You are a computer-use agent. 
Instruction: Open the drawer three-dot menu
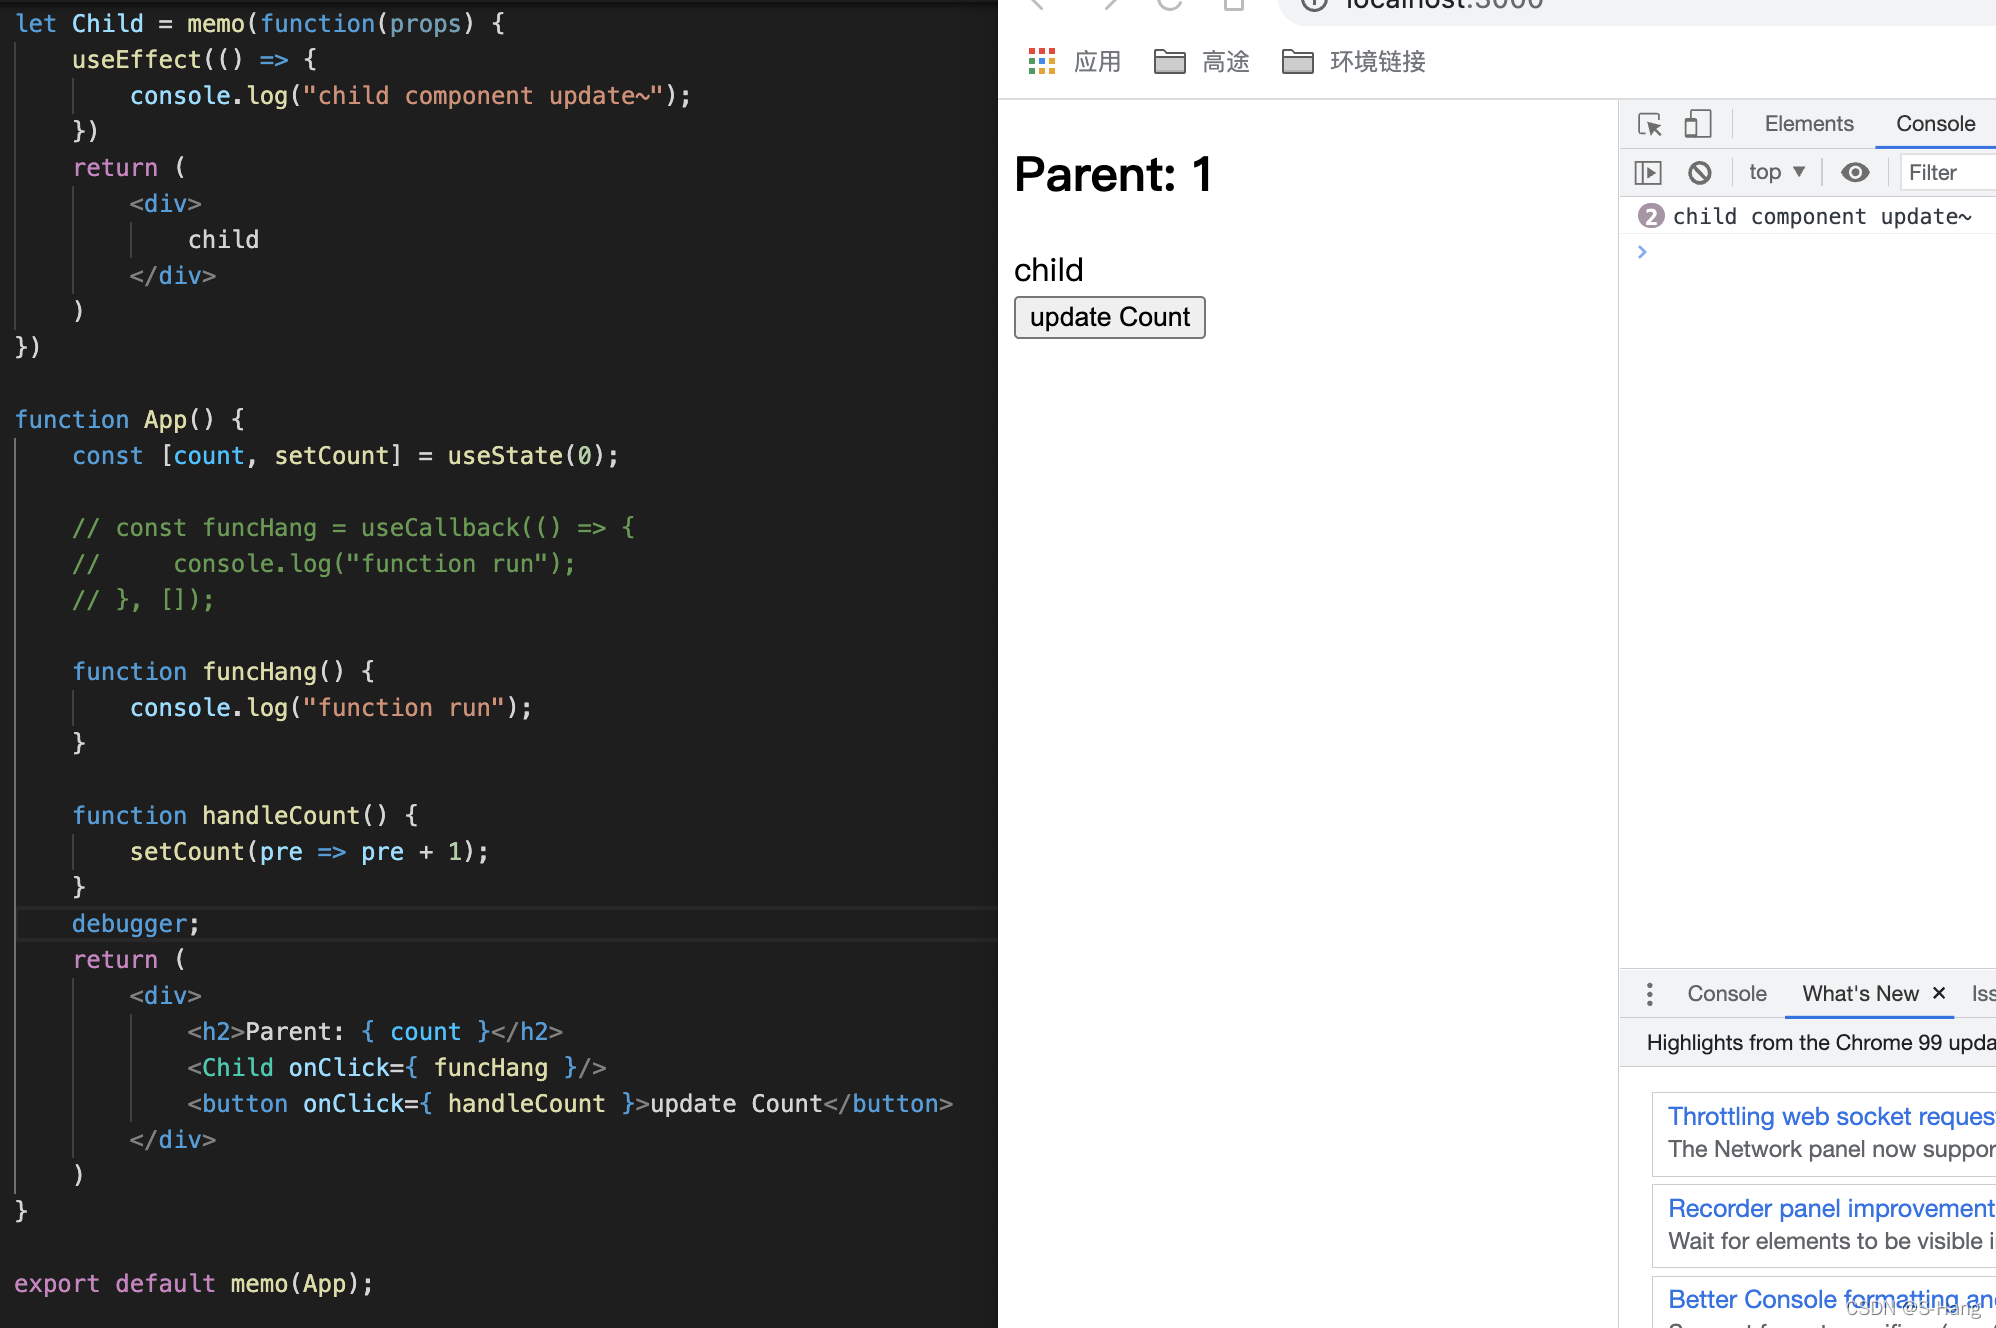point(1650,994)
